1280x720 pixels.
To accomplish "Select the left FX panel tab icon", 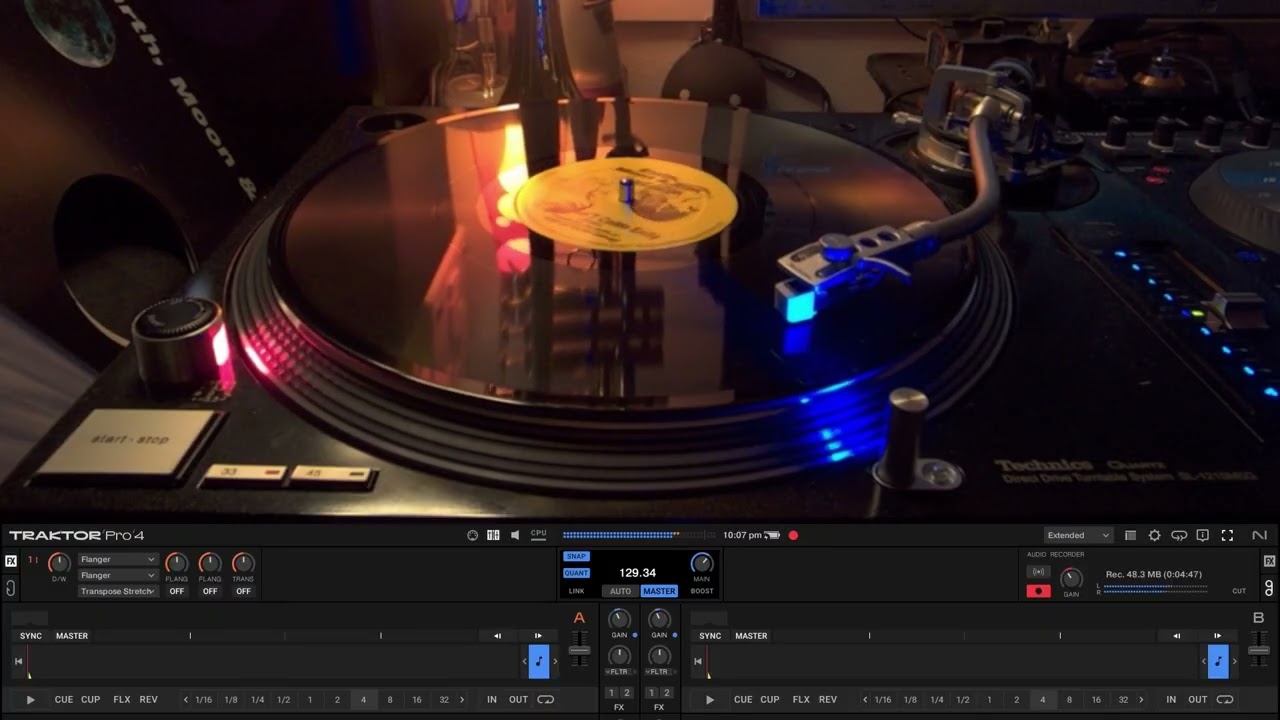I will (11, 561).
